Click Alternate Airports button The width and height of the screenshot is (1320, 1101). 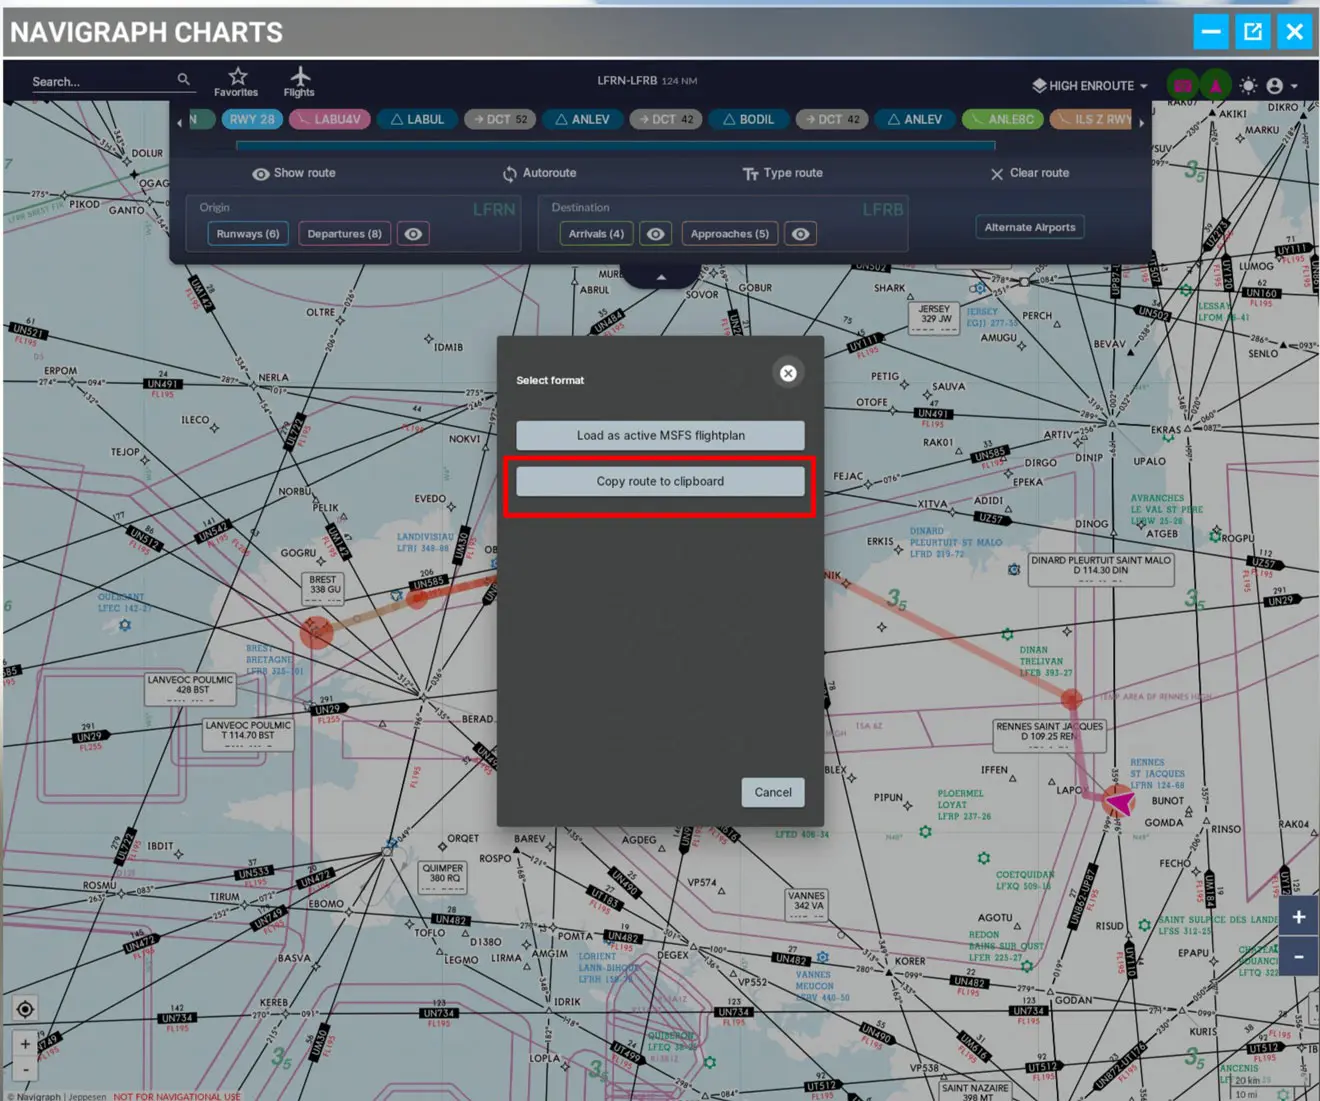(1029, 227)
